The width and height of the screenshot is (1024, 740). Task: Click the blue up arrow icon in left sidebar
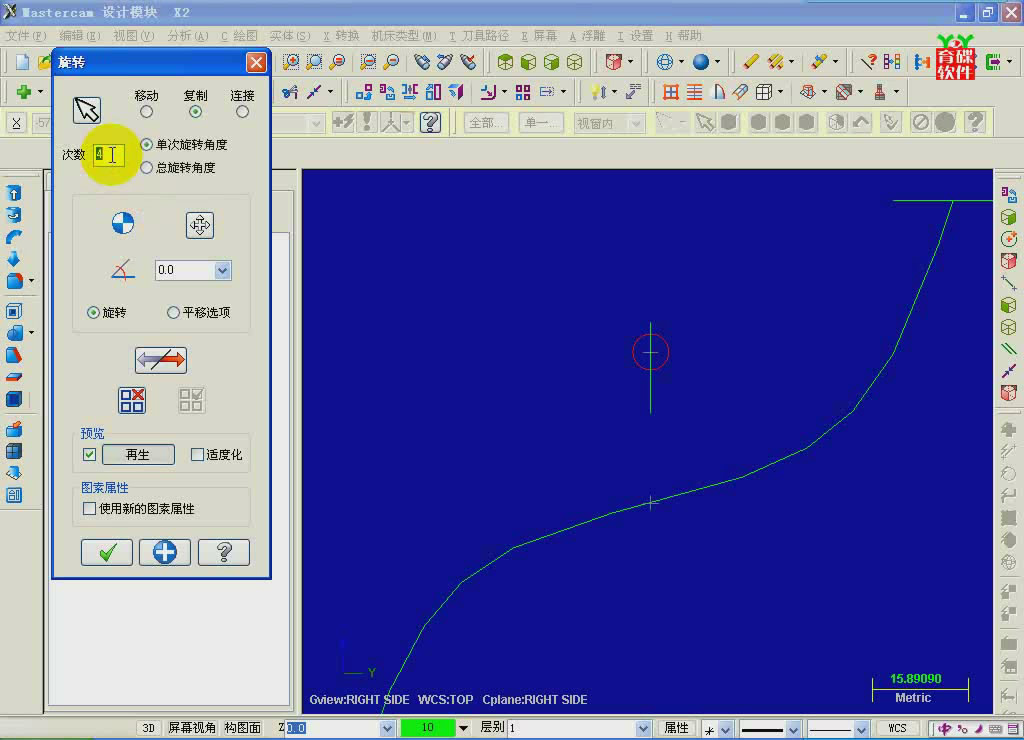point(14,193)
